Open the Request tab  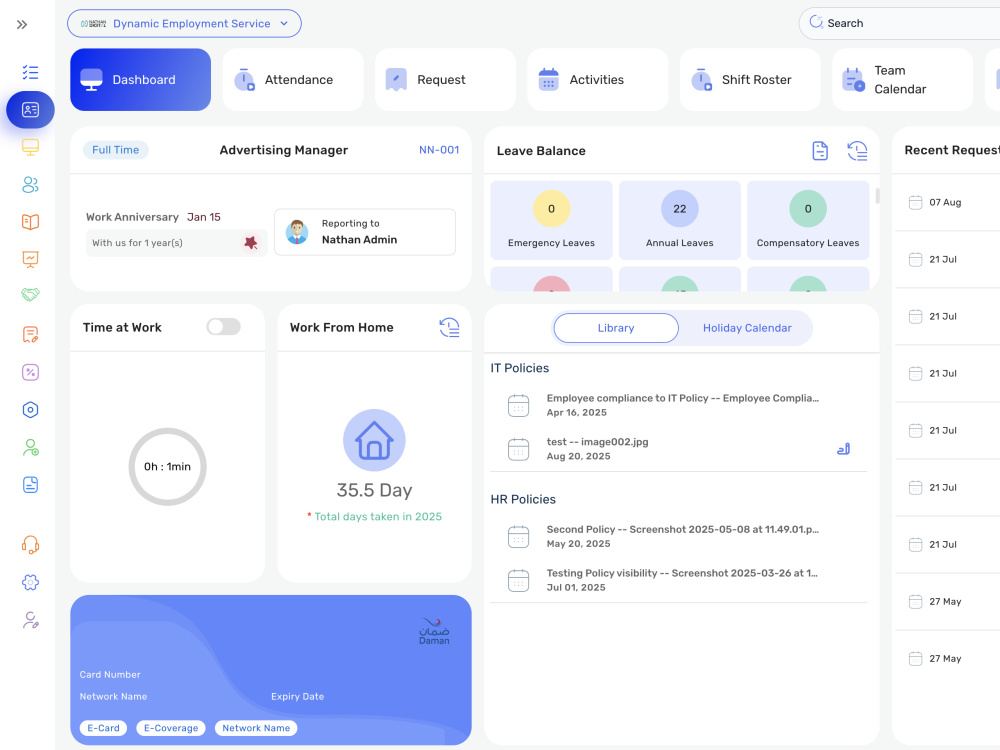pos(445,80)
